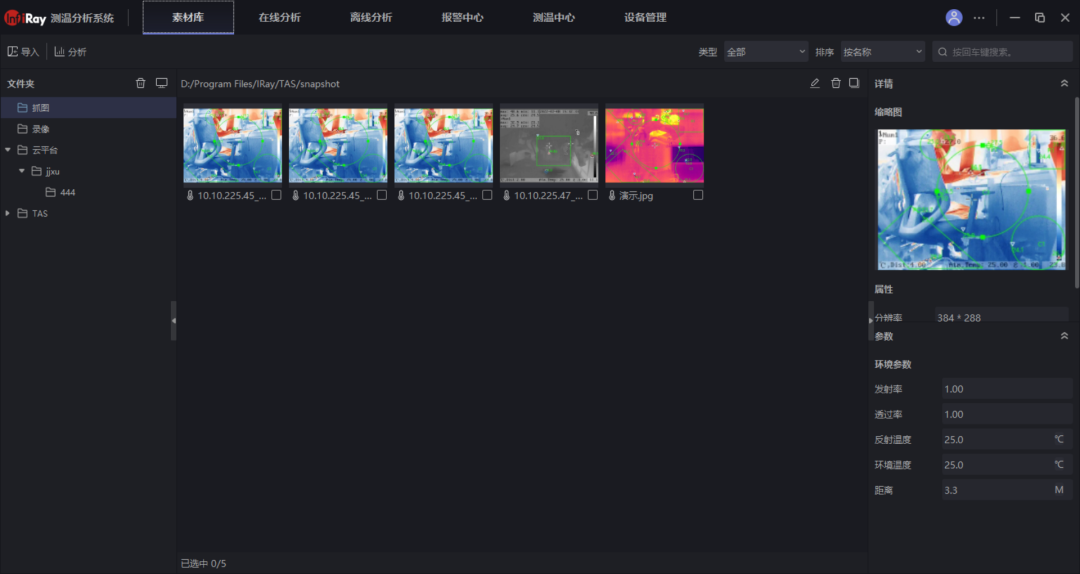Screen dimensions: 1080x574
Task: Click the monitor icon in 文件夹 header
Action: (161, 84)
